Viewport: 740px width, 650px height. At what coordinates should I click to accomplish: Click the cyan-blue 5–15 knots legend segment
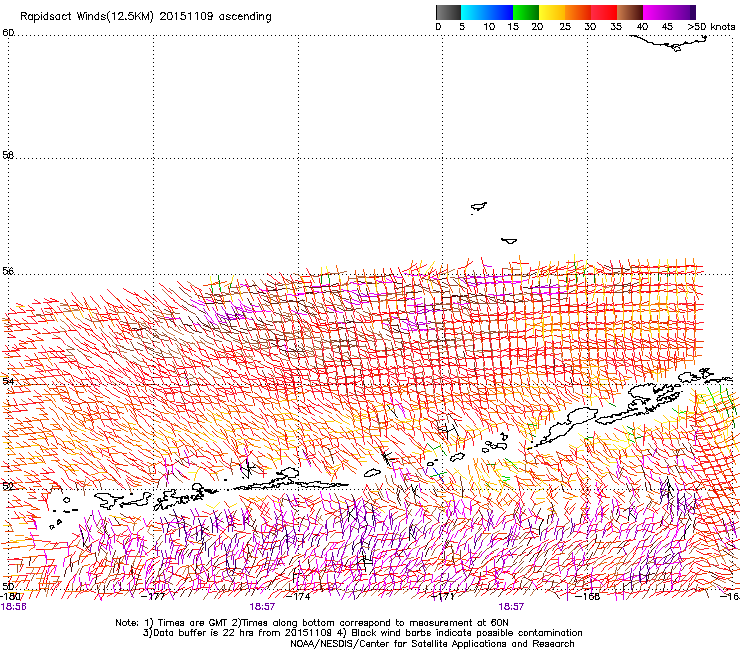tap(487, 12)
